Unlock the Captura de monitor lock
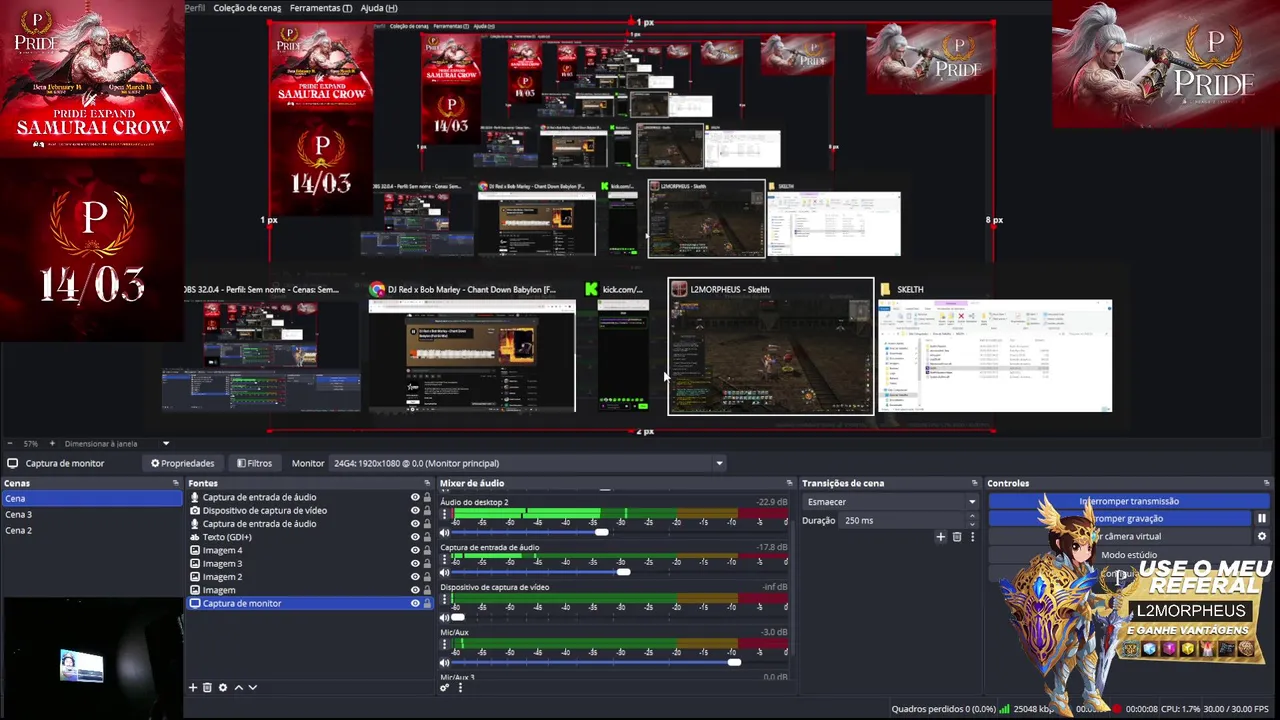The height and width of the screenshot is (720, 1280). 427,603
